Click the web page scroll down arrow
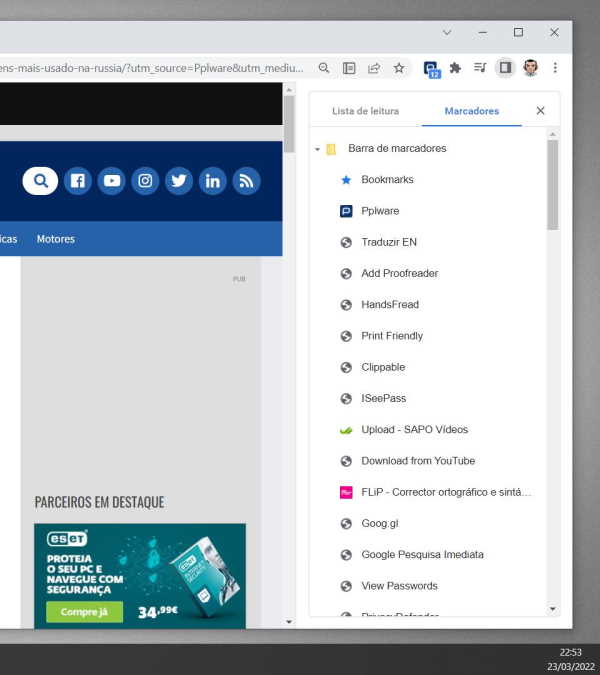The width and height of the screenshot is (600, 675). click(x=289, y=622)
